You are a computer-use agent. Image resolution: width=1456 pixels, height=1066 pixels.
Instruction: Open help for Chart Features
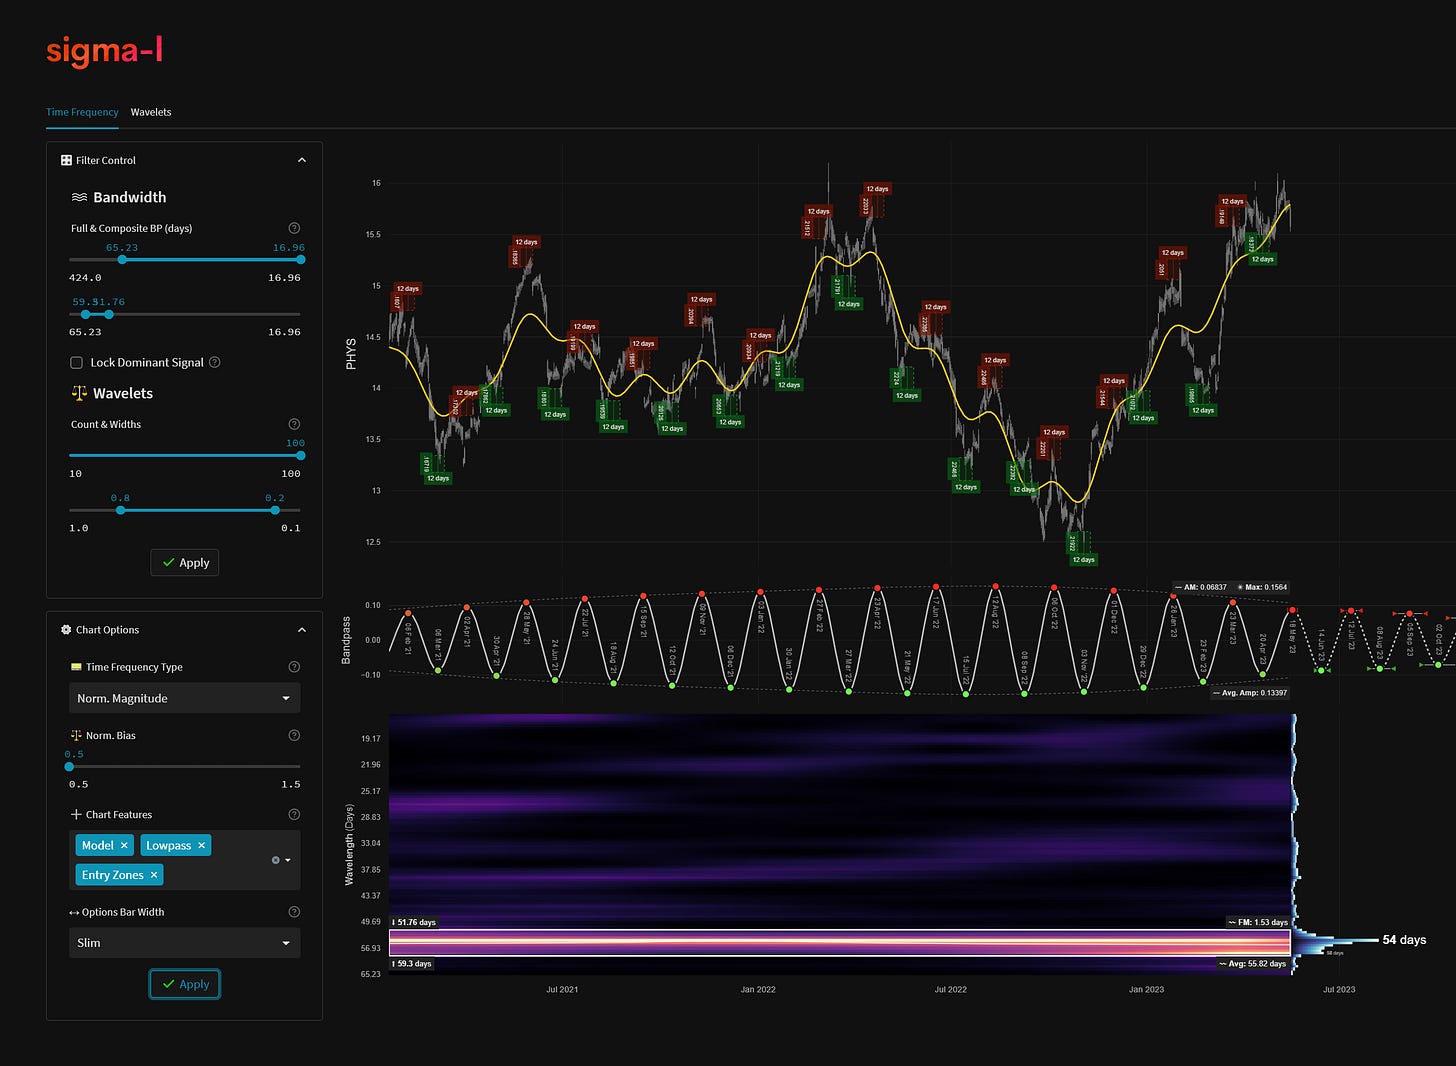pos(294,814)
